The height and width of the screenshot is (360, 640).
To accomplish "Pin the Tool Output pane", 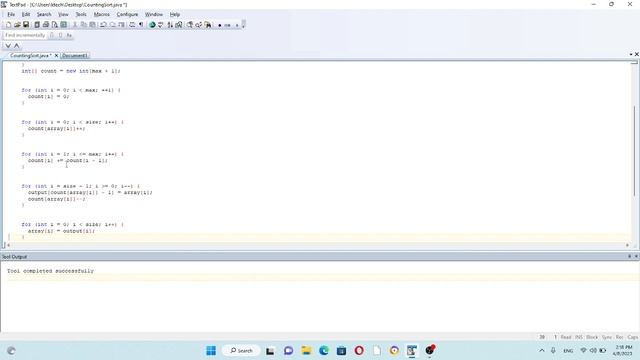I will (x=629, y=256).
